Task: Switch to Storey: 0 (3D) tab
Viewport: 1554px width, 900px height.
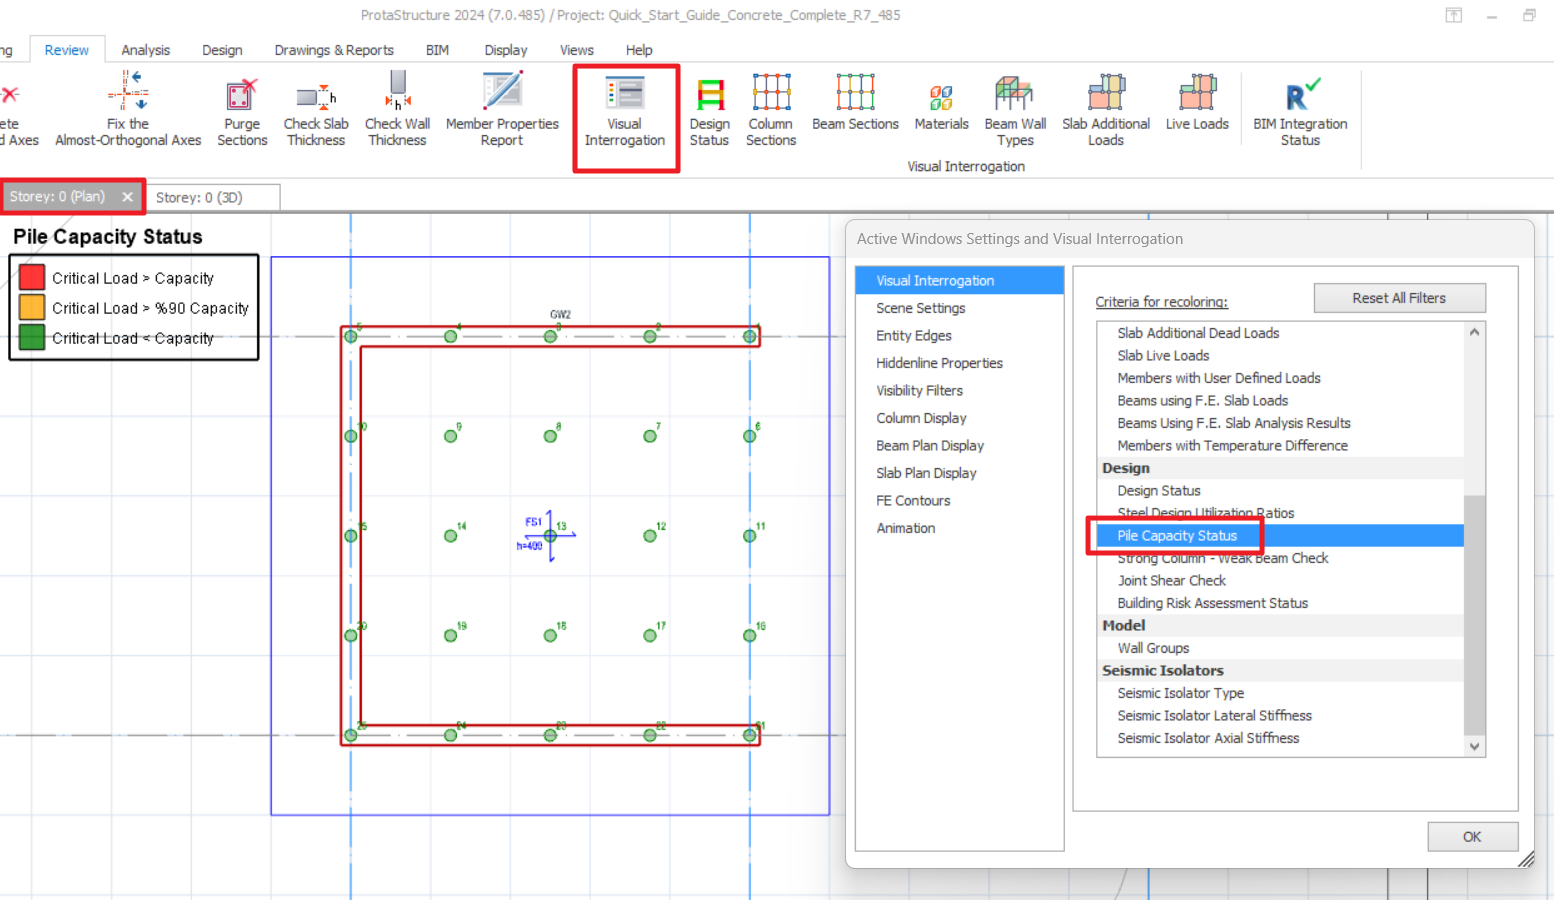Action: coord(199,198)
